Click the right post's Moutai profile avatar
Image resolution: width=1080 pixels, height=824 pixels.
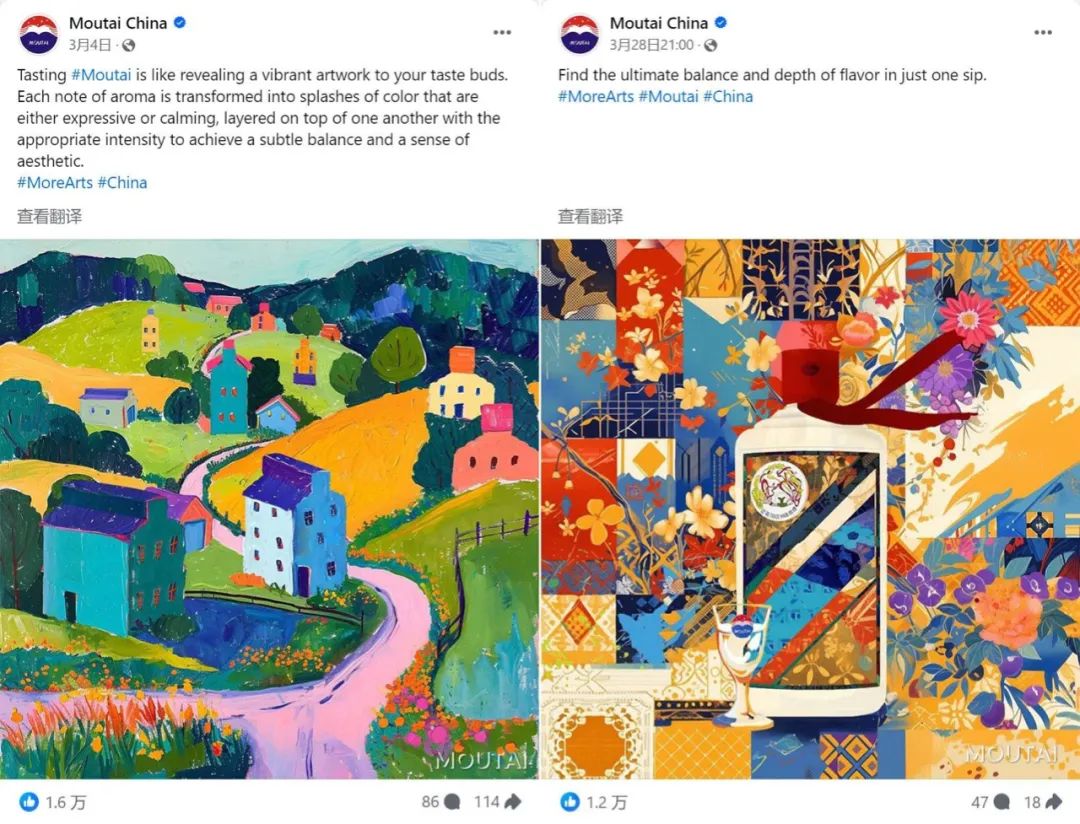coord(580,34)
